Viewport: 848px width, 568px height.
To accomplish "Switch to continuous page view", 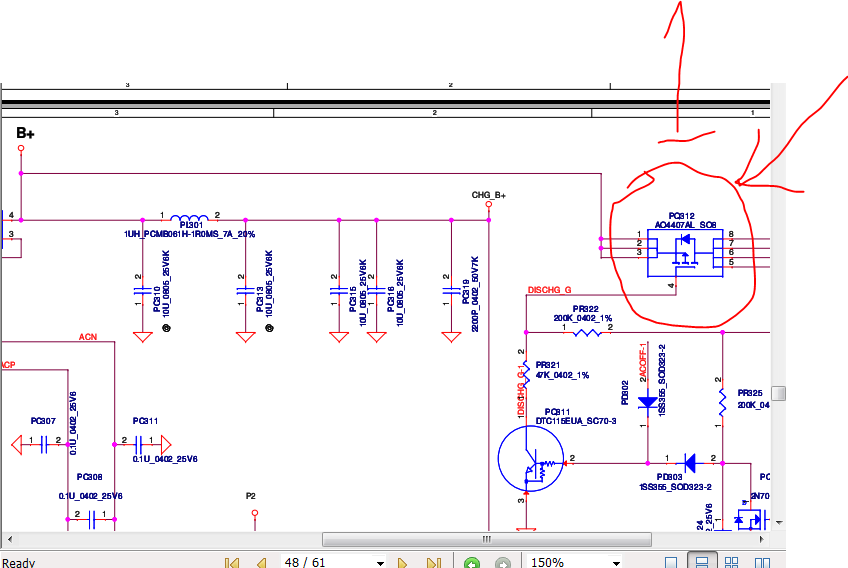I will tap(701, 562).
